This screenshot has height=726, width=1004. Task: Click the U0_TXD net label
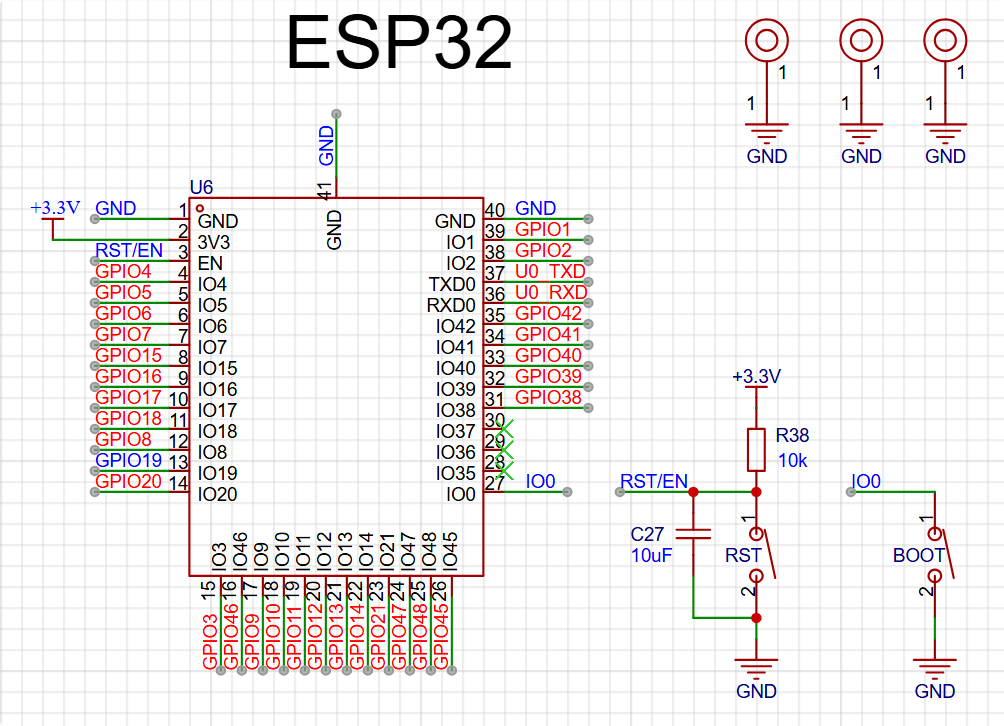click(x=550, y=271)
